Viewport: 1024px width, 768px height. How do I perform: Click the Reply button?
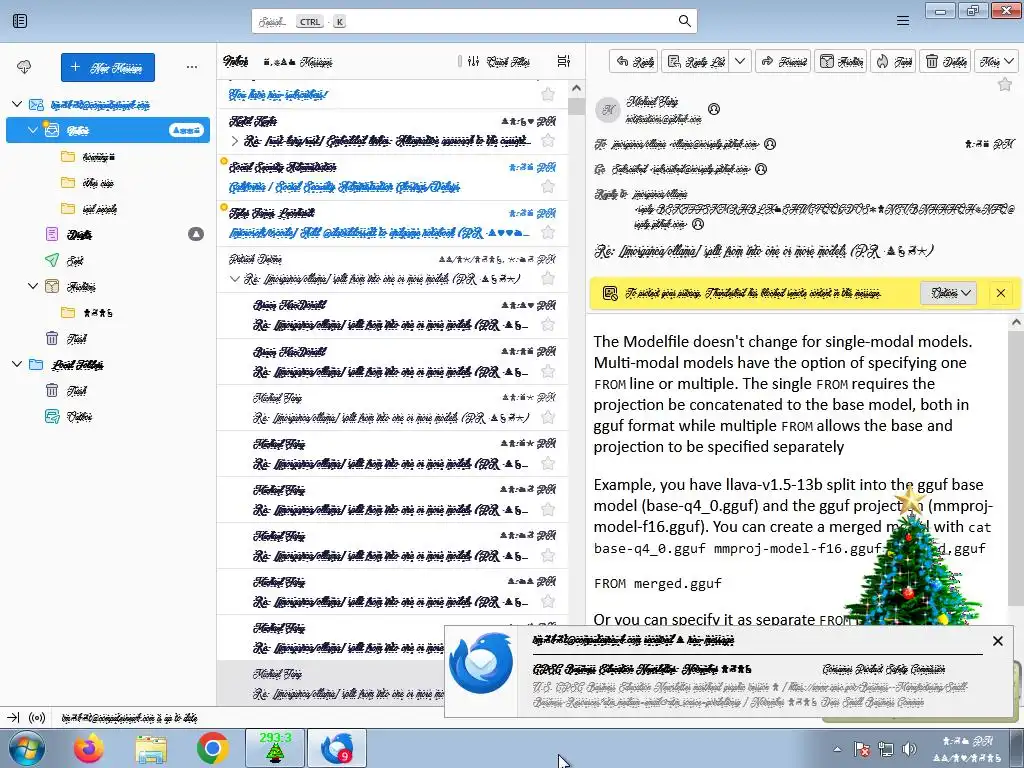tap(634, 61)
